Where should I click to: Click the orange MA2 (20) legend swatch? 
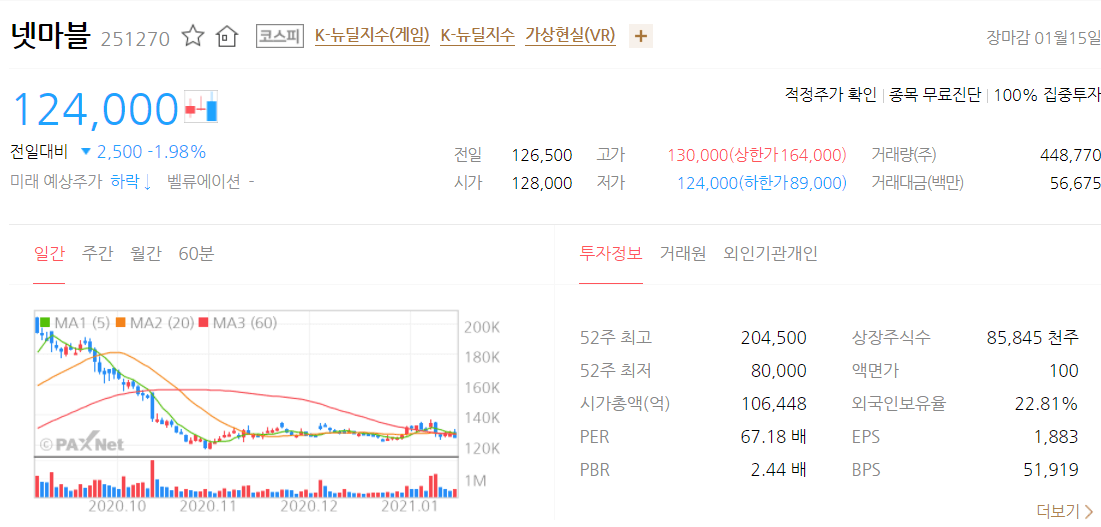[x=121, y=323]
